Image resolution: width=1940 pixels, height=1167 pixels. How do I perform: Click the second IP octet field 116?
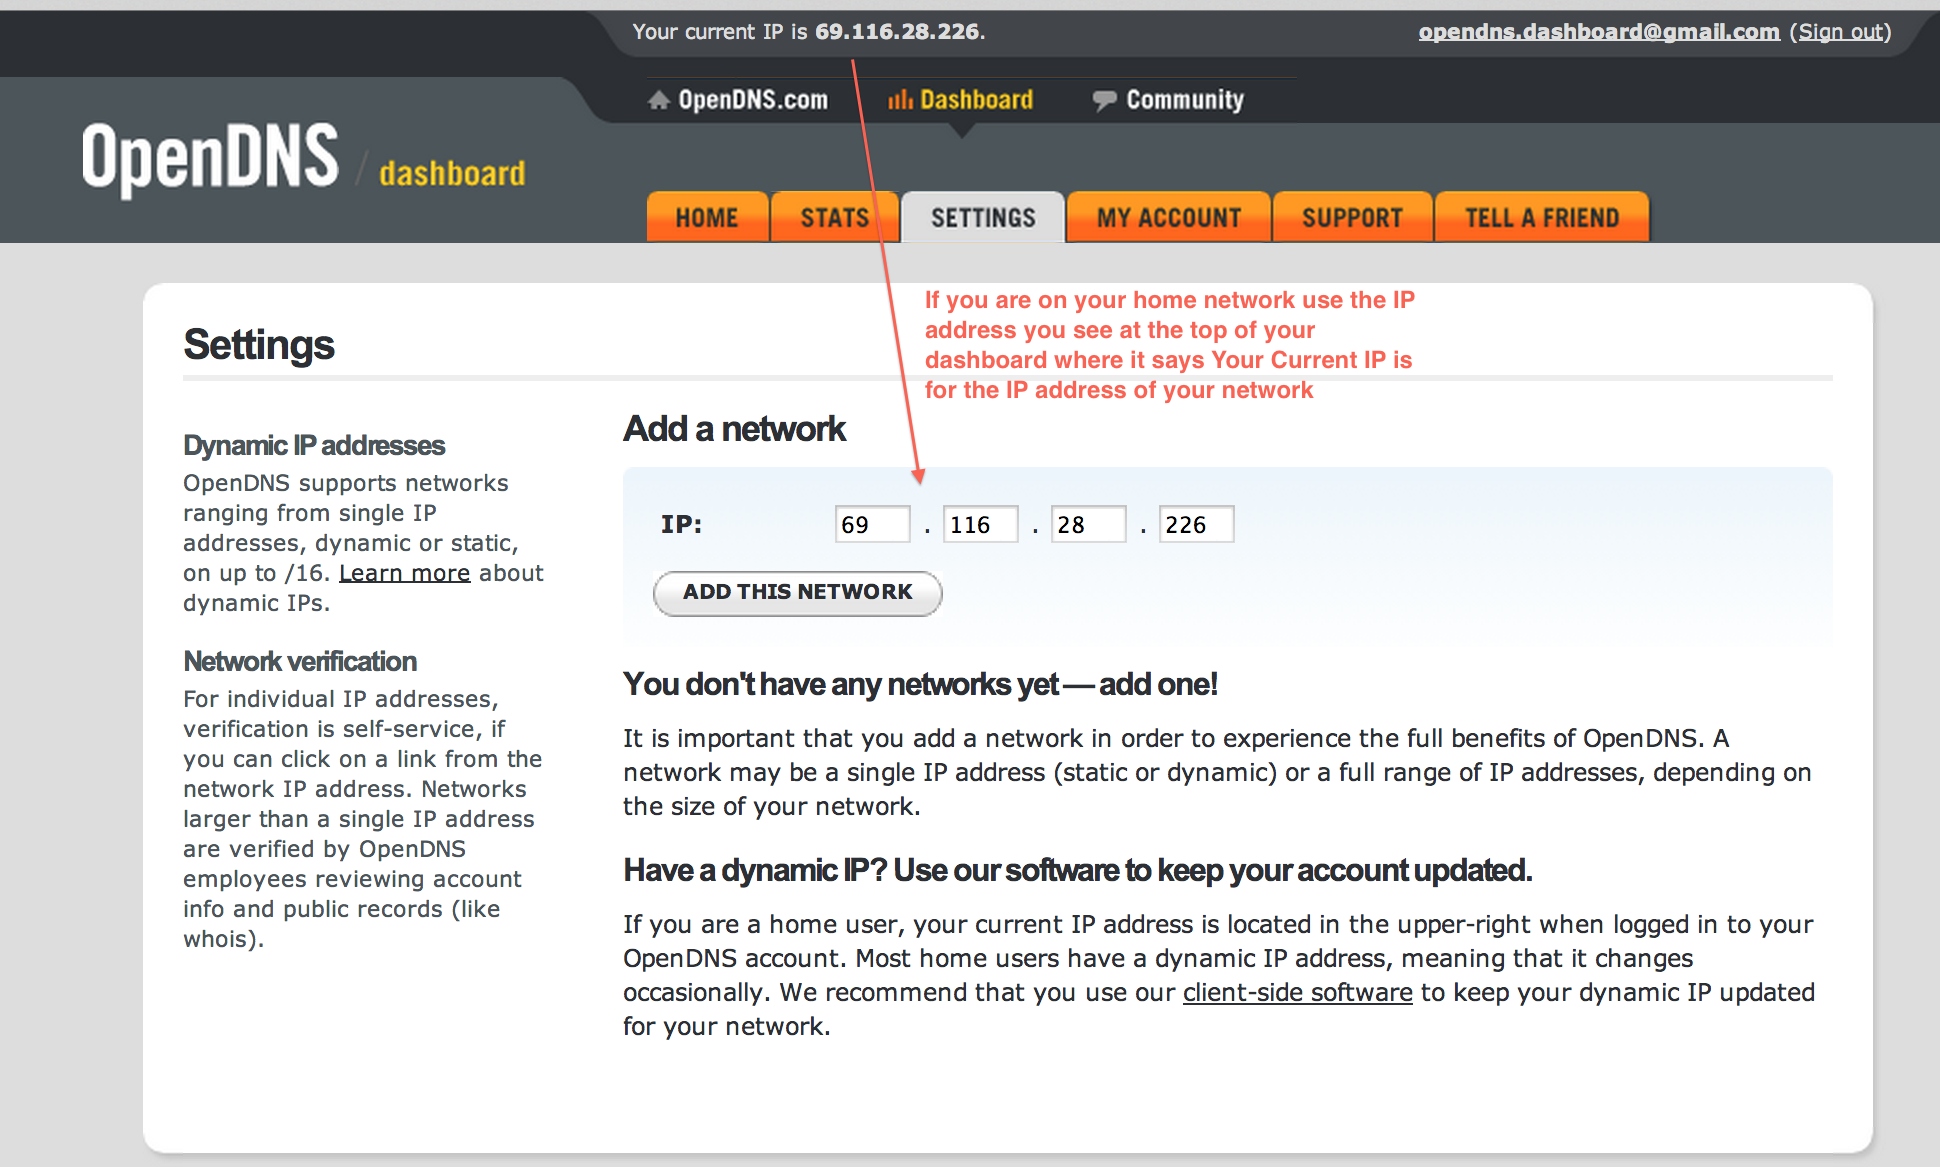[1000, 524]
